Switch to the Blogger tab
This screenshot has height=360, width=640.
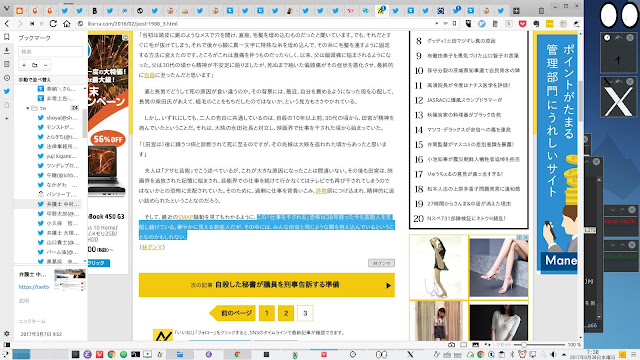19,11
